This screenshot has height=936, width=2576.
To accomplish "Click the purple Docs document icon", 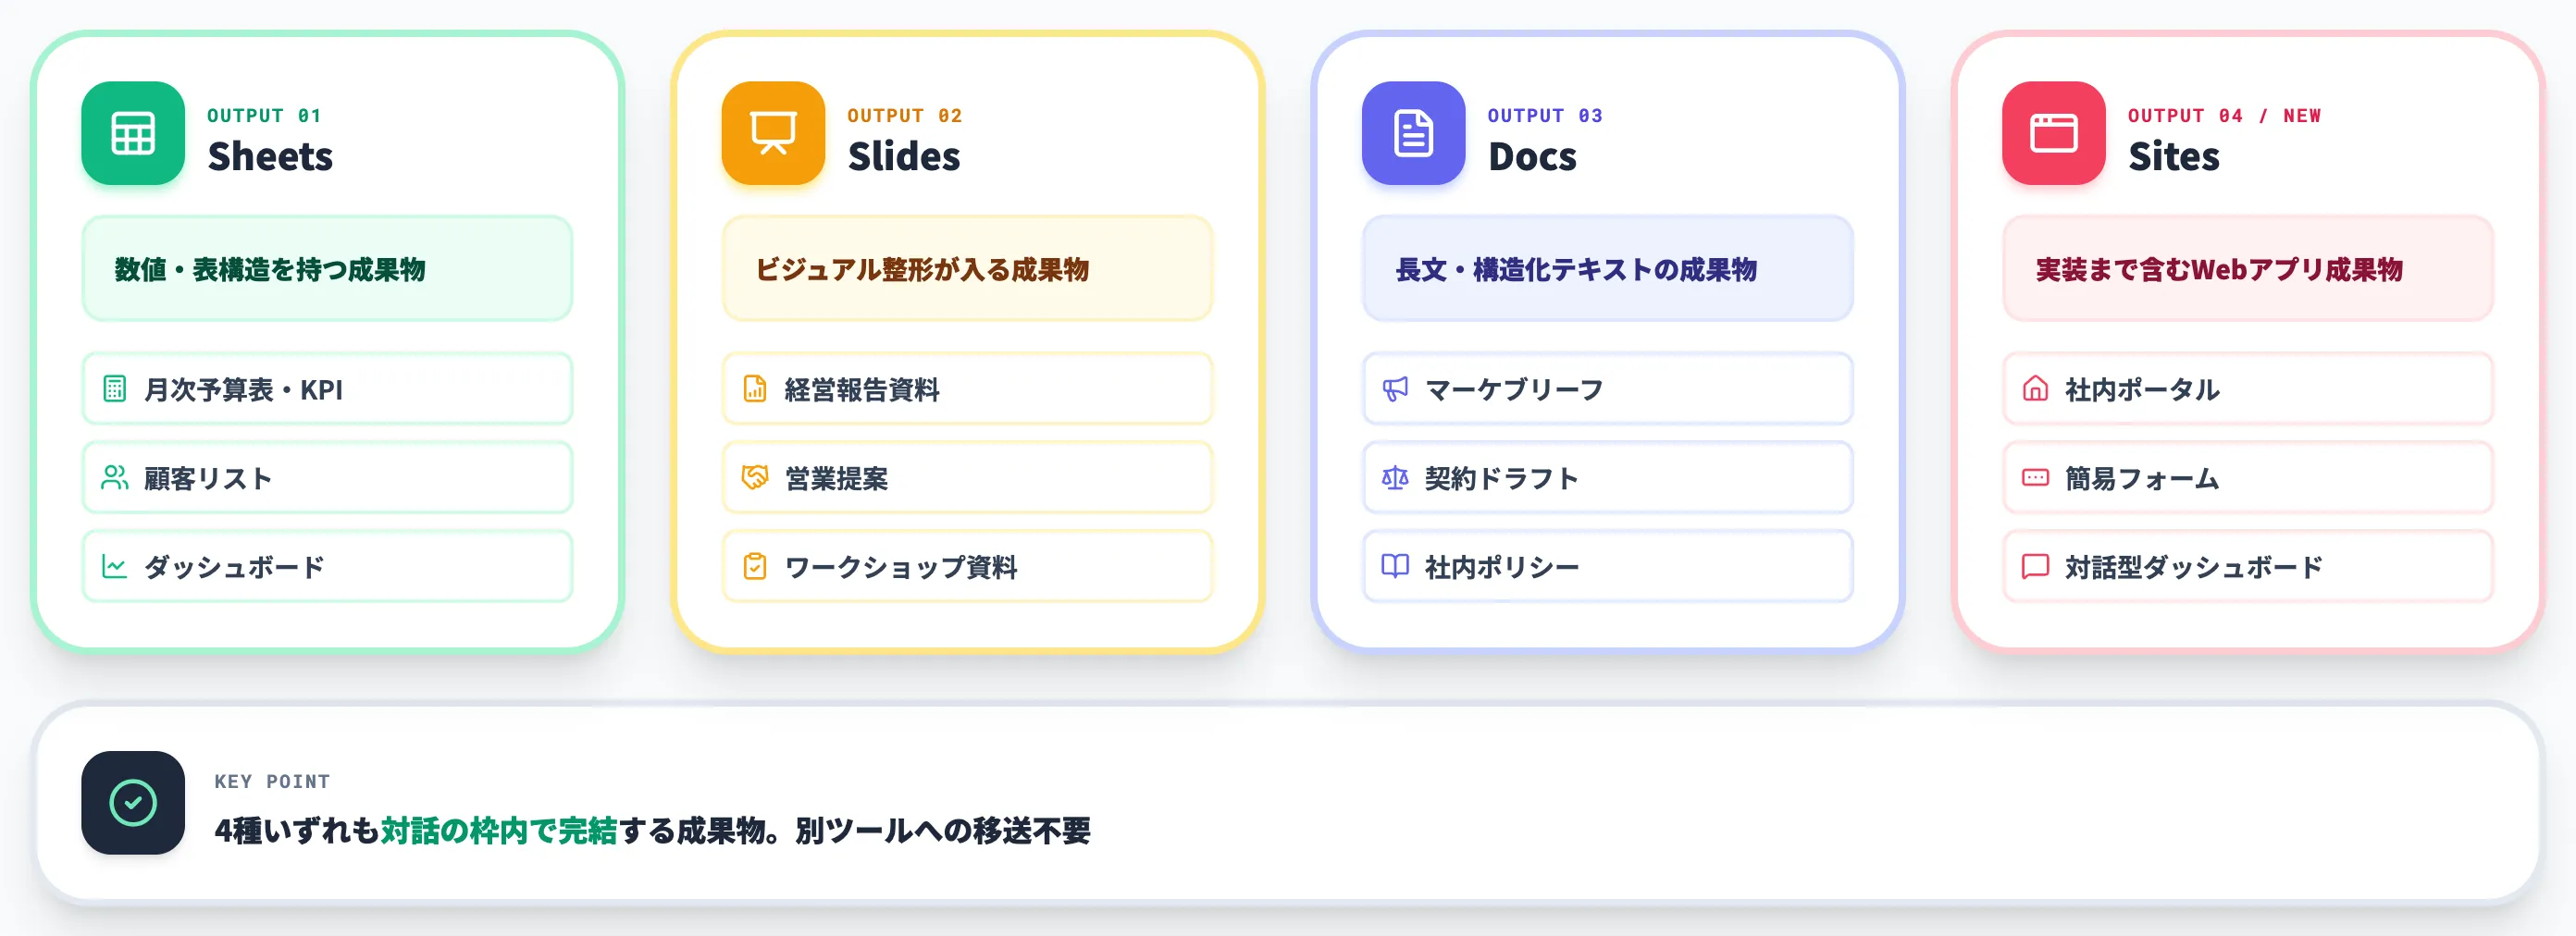I will click(x=1413, y=133).
